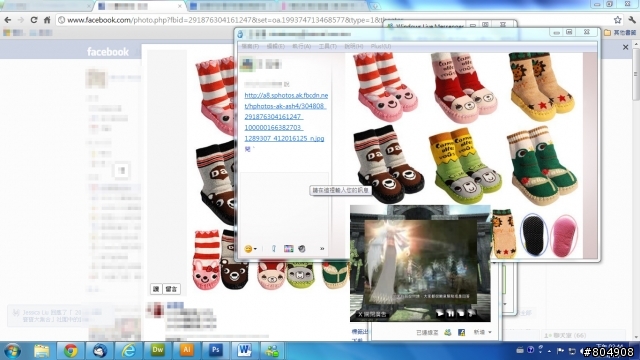Viewport: 640px width, 360px height.
Task: Open the 工具(T) menu in chat window
Action: 327,47
